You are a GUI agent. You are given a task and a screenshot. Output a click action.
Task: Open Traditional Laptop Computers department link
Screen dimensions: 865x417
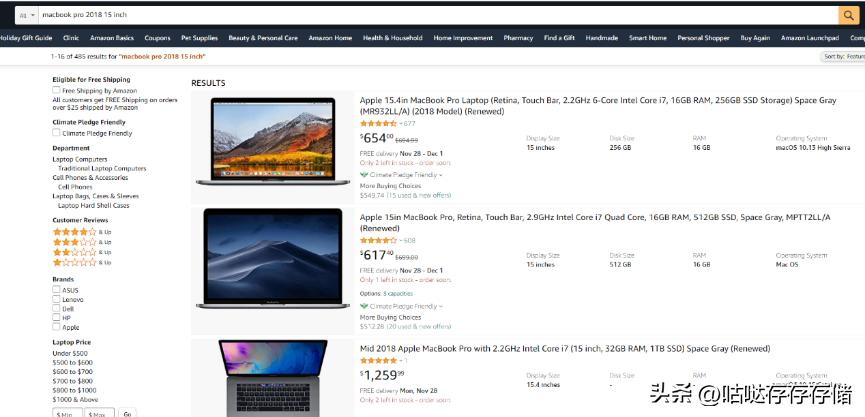pos(102,168)
